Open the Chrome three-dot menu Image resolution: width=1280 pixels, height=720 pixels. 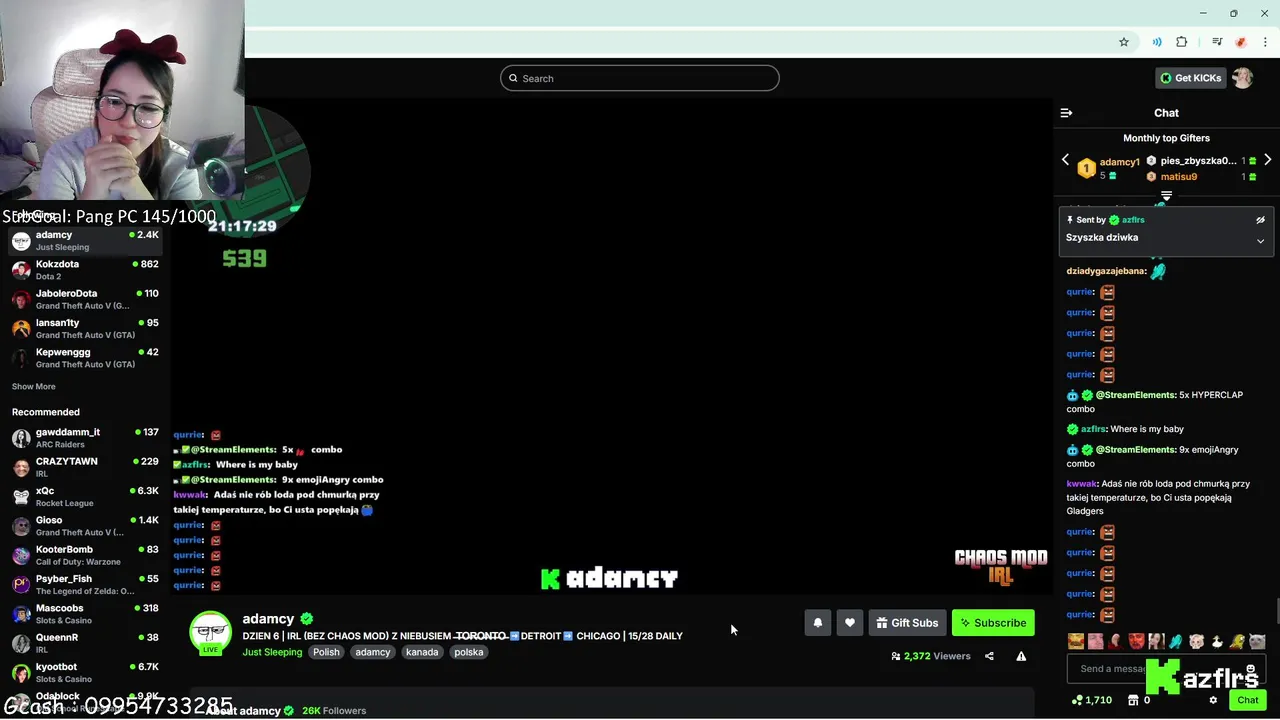coord(1265,42)
